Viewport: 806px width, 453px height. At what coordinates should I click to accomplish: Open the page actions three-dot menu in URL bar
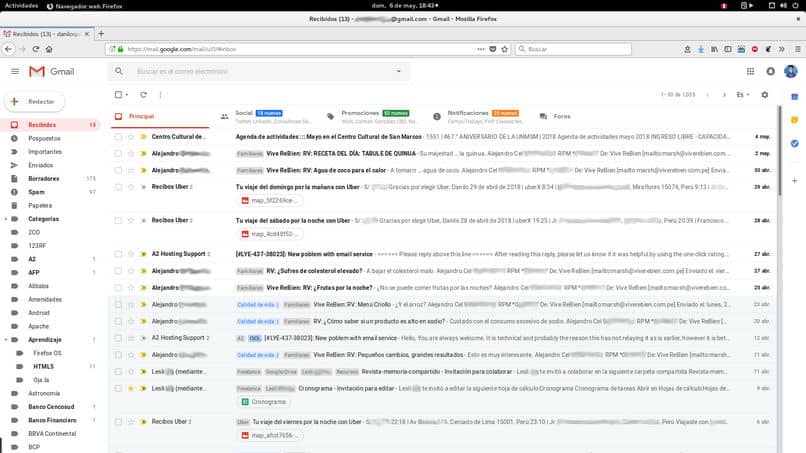pos(481,49)
